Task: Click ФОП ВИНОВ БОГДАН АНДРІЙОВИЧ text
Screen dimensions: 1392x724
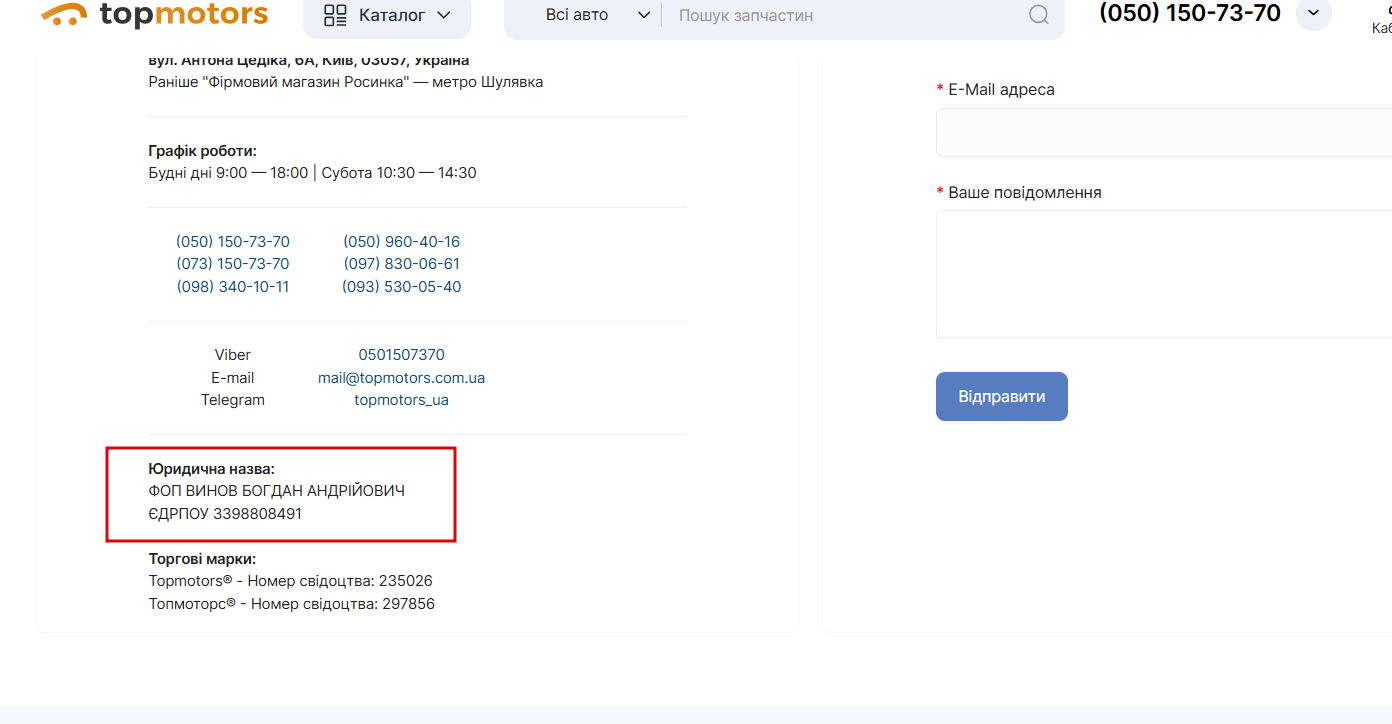Action: [x=277, y=491]
